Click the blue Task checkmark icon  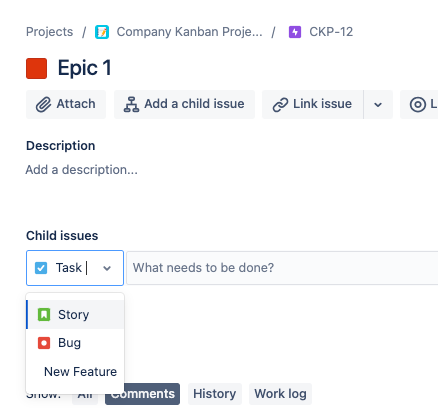(x=41, y=268)
